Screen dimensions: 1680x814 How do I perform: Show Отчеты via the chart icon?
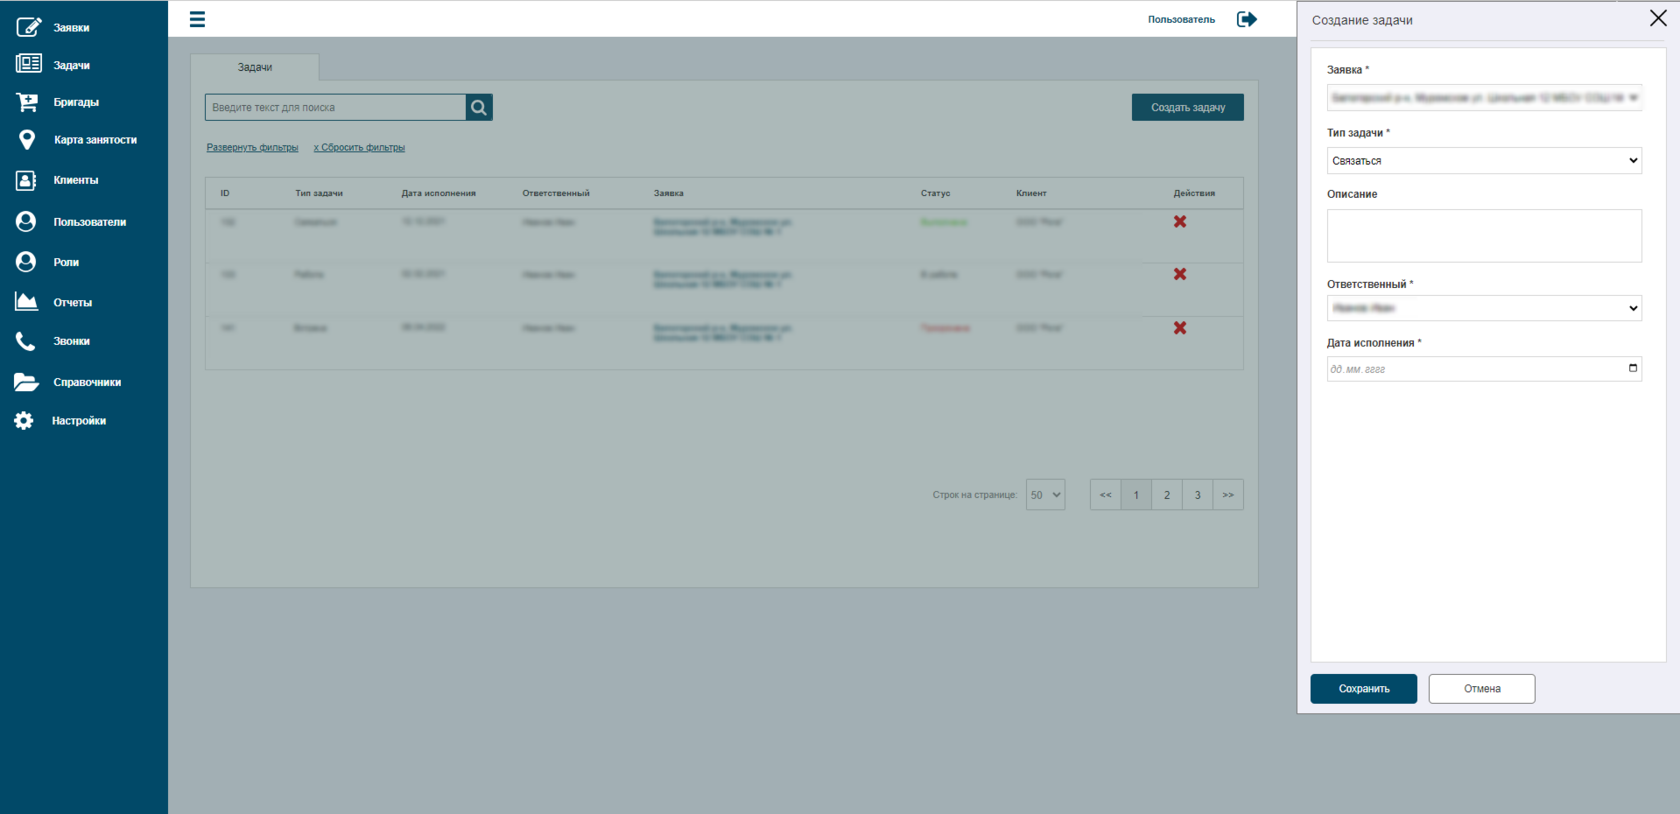26,301
